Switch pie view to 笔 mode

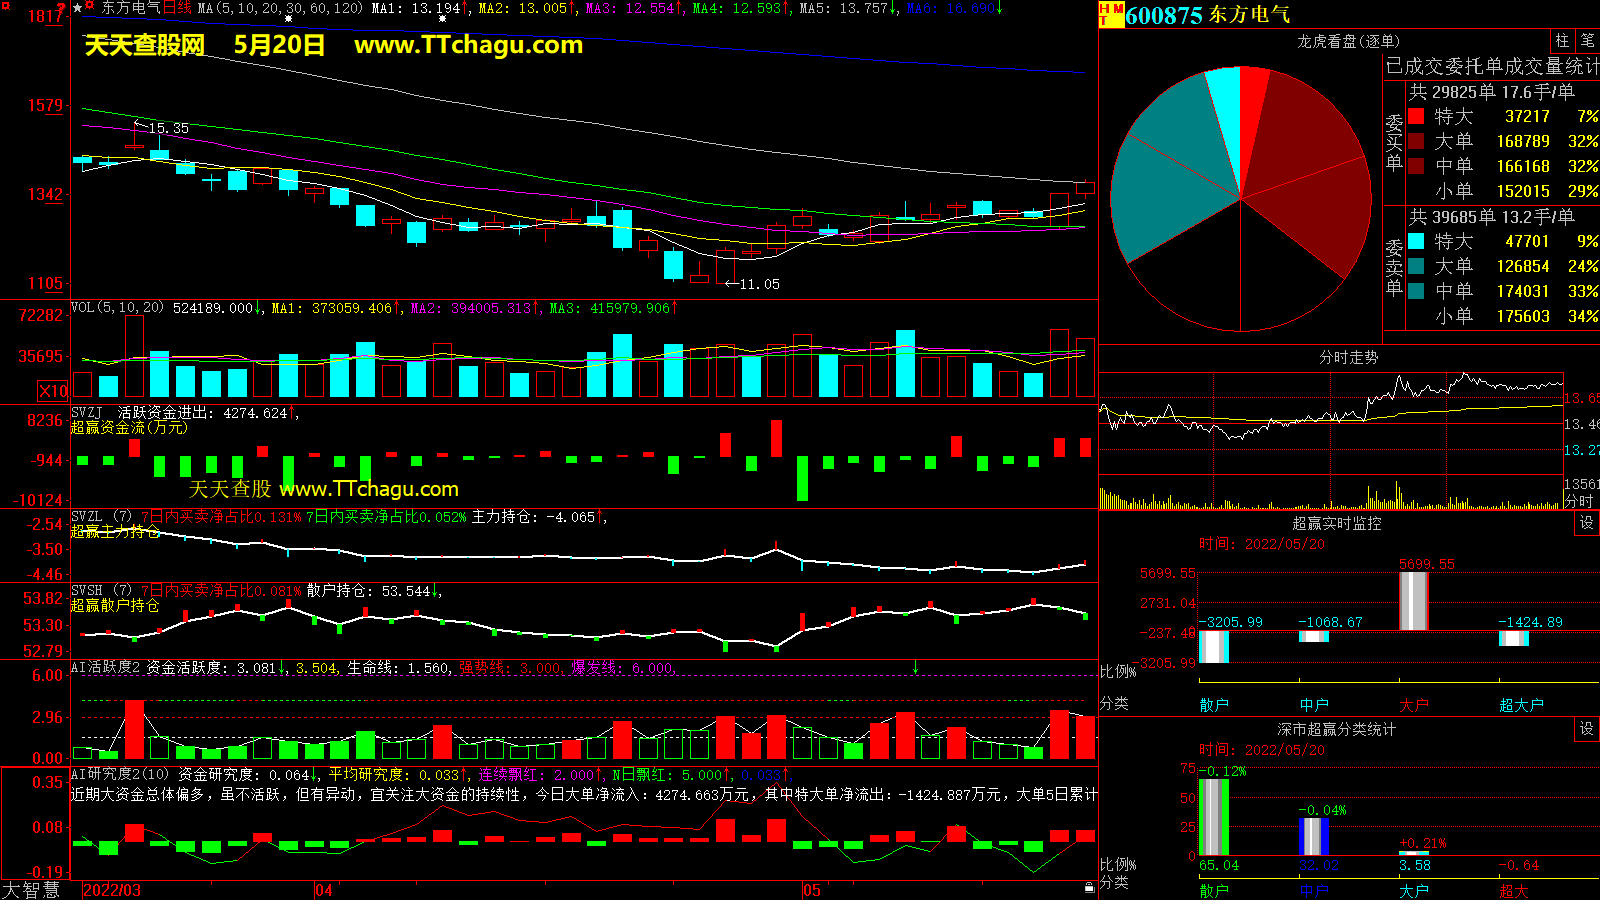click(x=1587, y=40)
